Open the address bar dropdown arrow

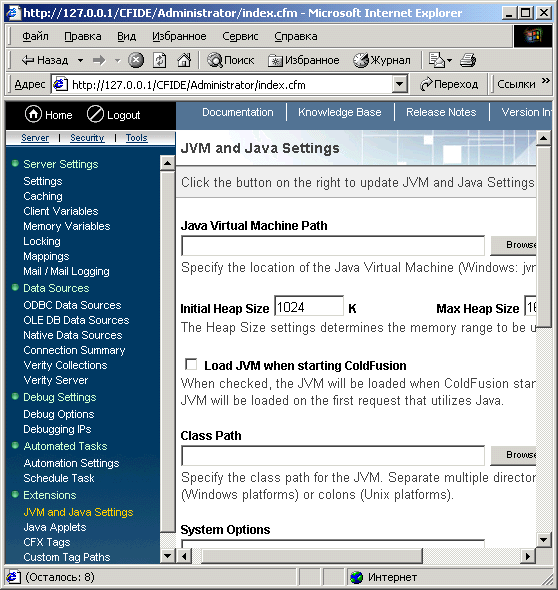400,84
